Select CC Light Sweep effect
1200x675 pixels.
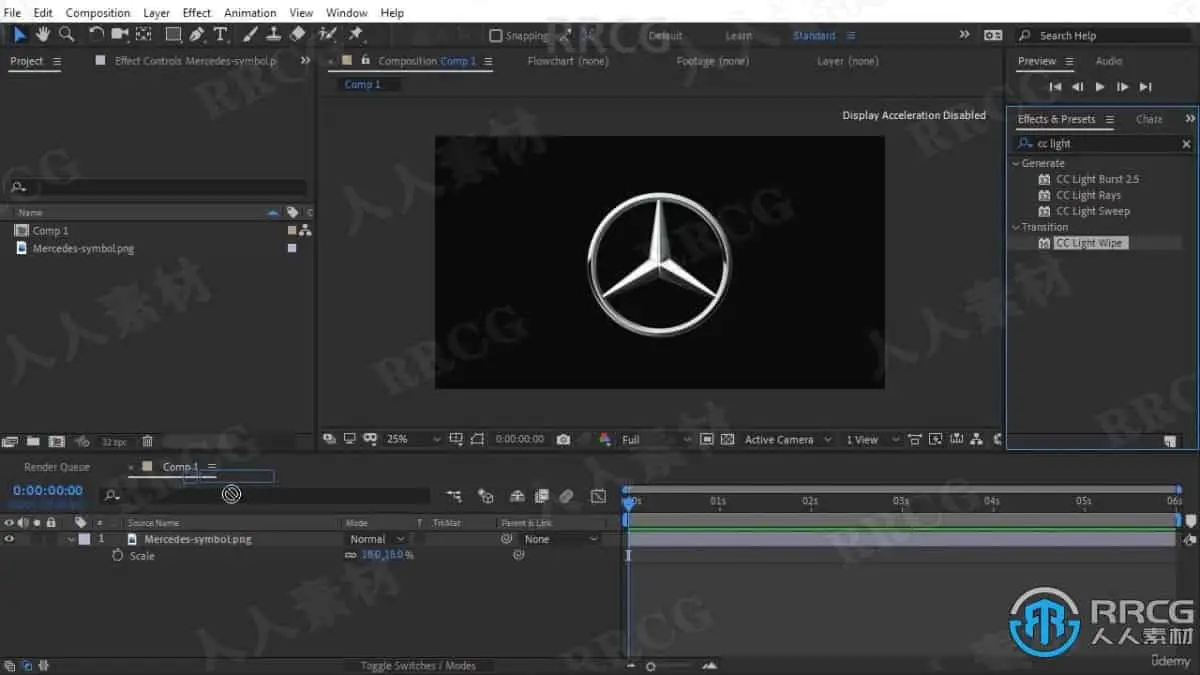pos(1093,211)
